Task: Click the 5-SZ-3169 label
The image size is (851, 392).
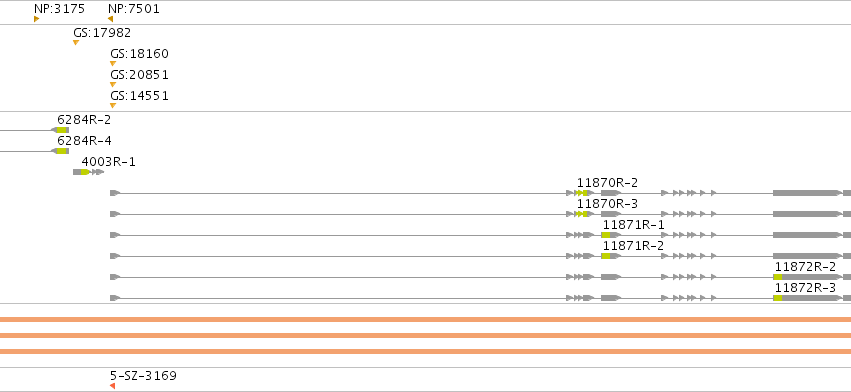Action: point(143,376)
